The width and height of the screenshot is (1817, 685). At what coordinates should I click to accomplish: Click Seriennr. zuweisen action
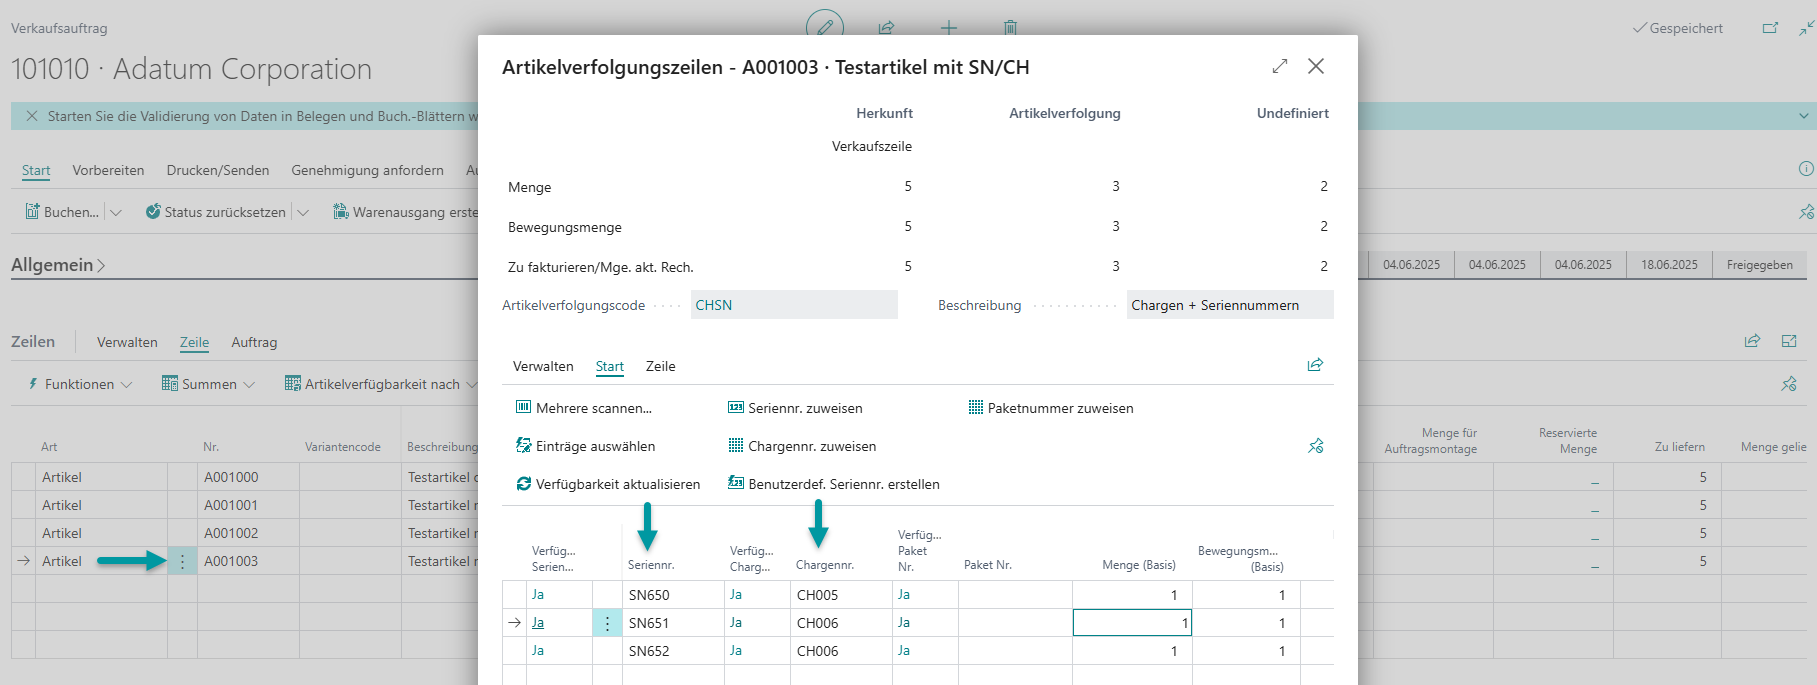[x=795, y=408]
